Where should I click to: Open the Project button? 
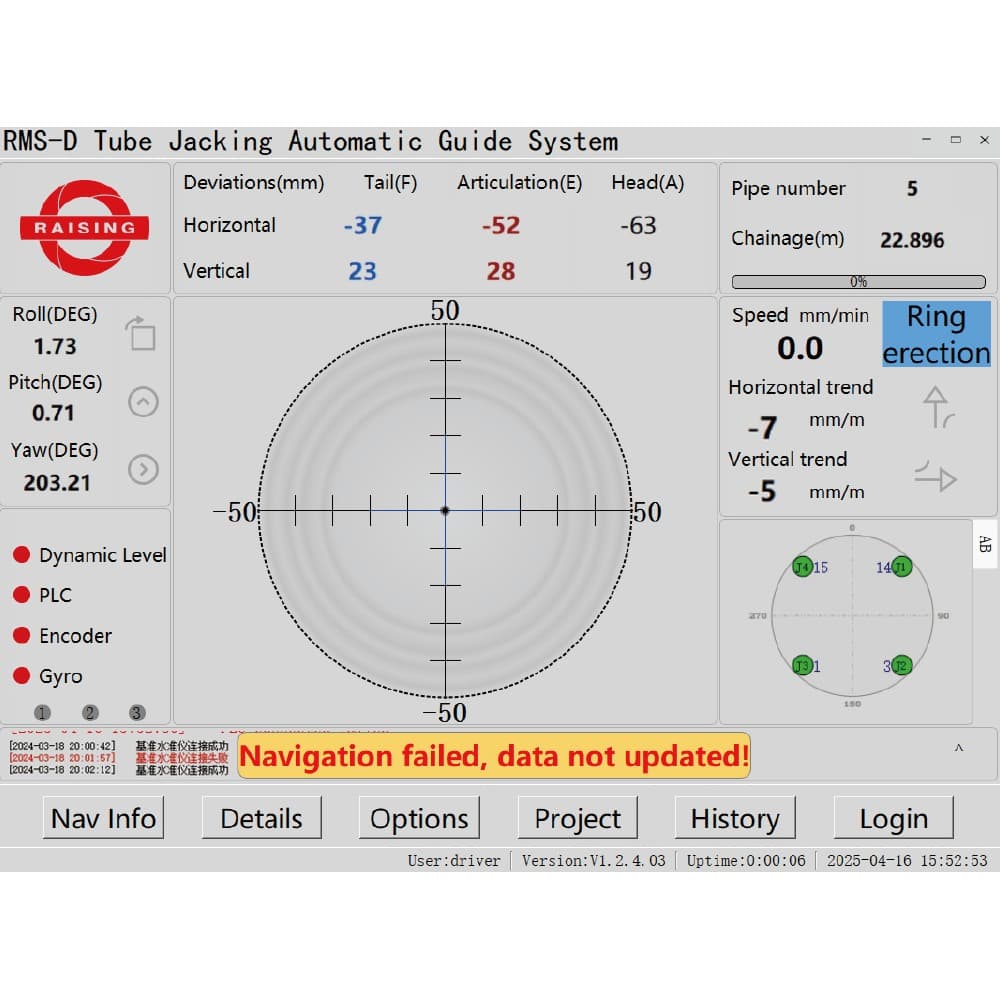pyautogui.click(x=577, y=818)
